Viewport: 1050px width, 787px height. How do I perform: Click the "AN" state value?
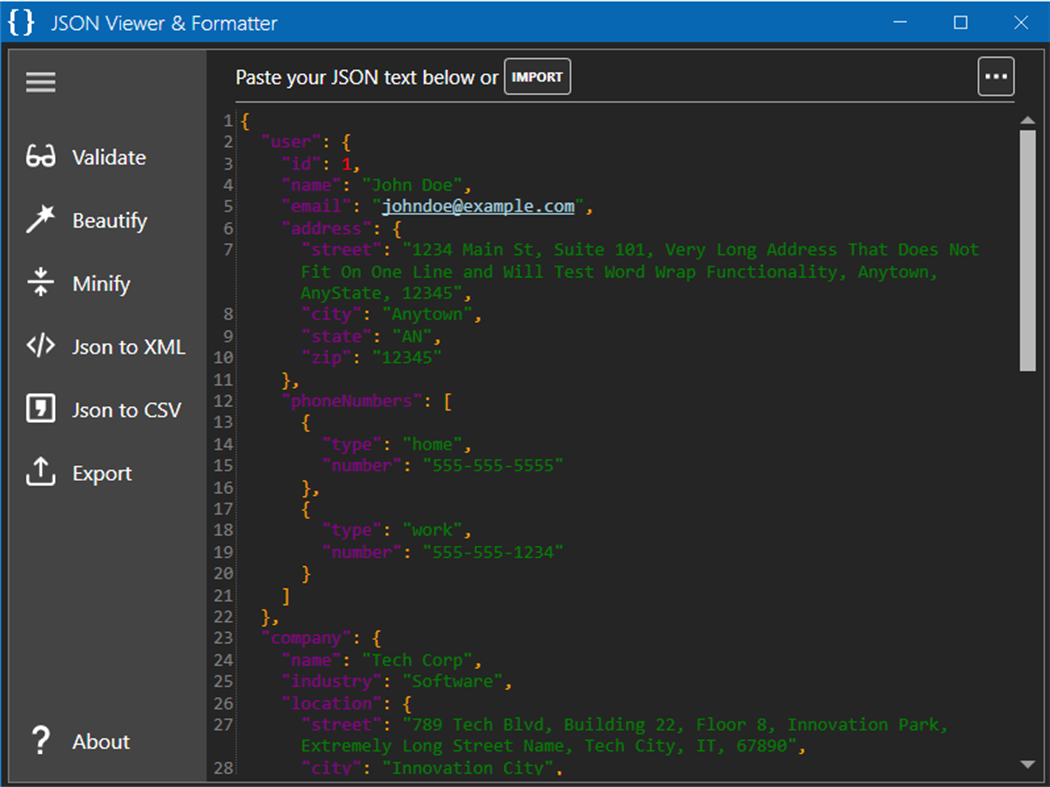point(412,336)
